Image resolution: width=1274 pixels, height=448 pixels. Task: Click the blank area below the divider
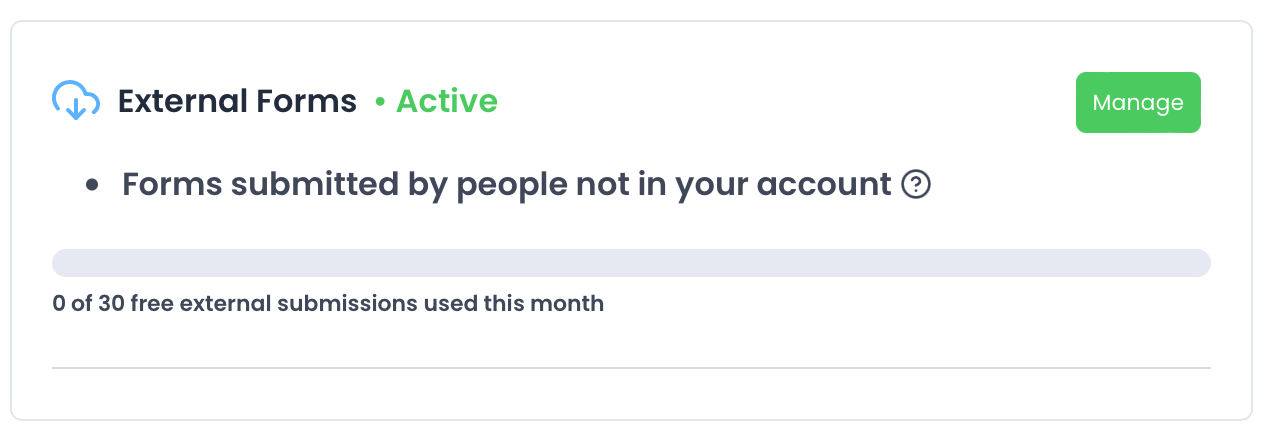(630, 394)
